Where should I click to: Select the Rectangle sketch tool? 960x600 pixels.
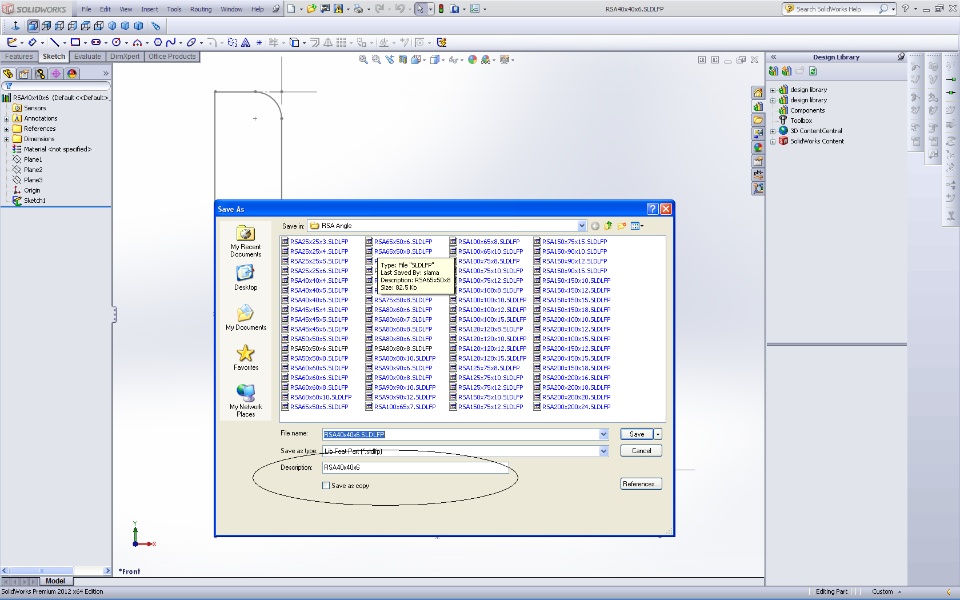coord(75,42)
